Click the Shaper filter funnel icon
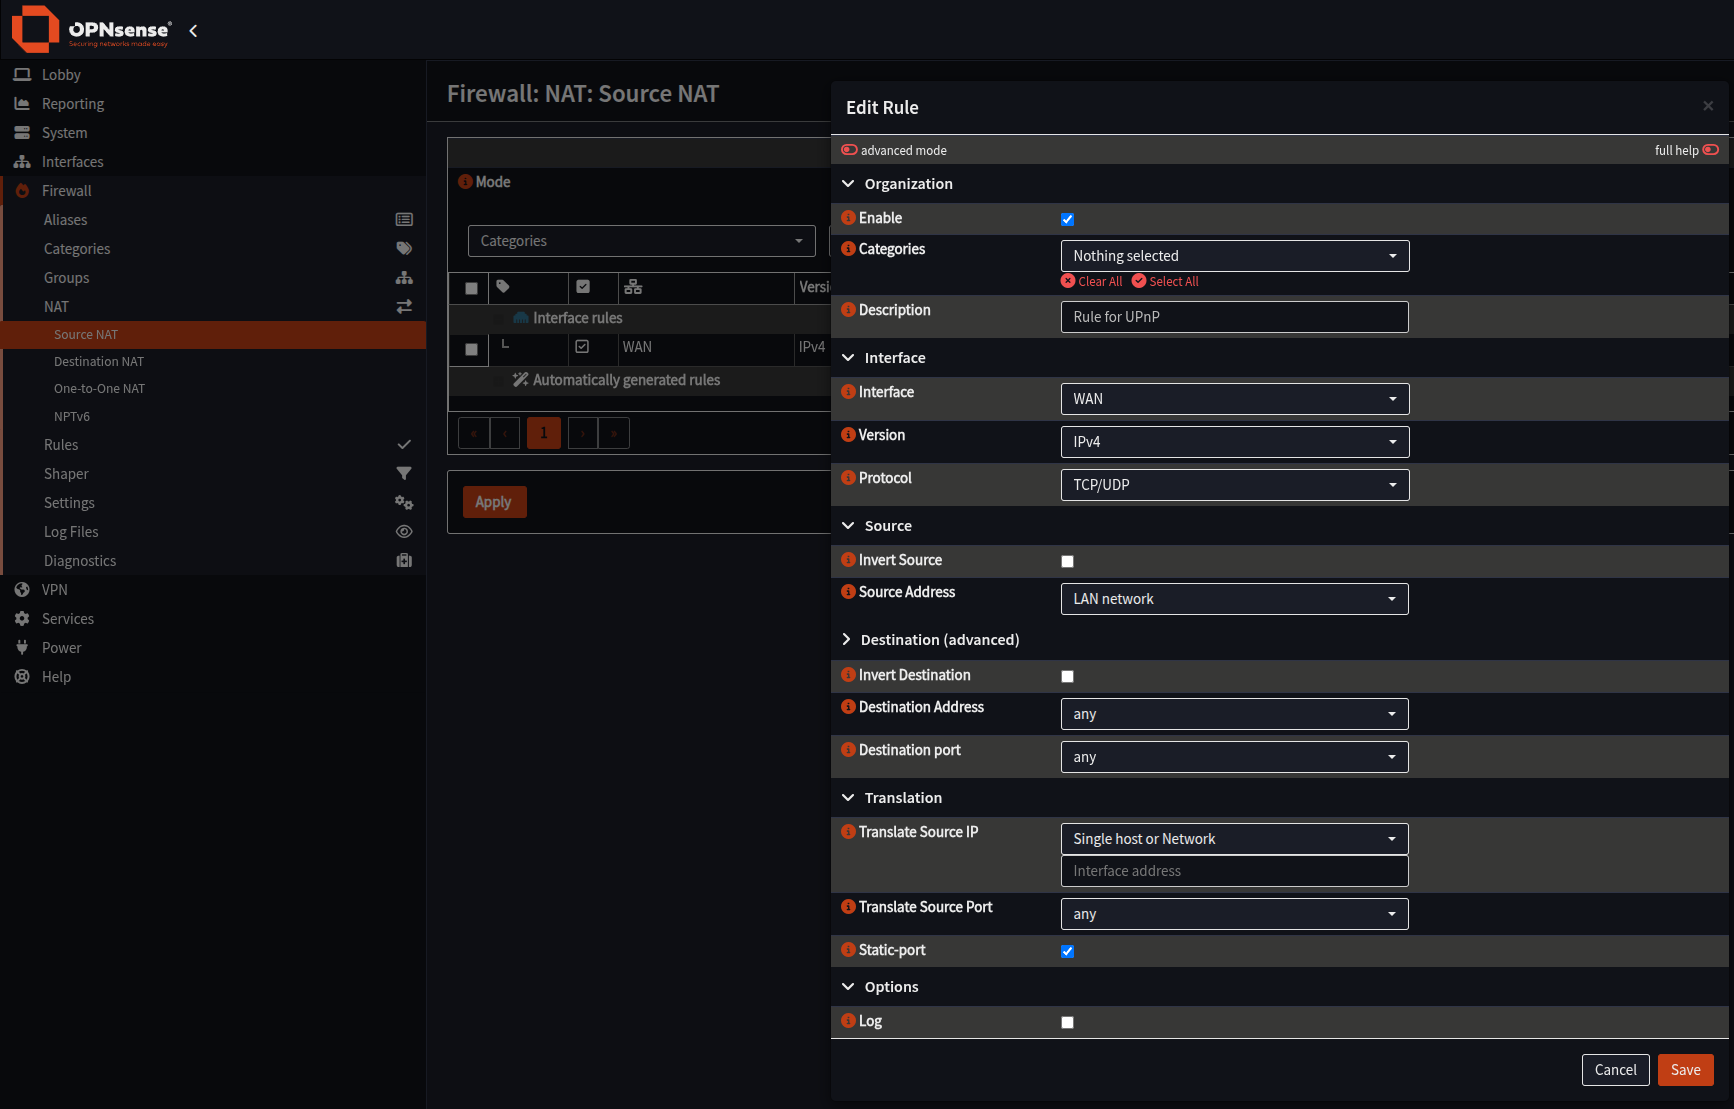This screenshot has width=1734, height=1109. tap(404, 474)
